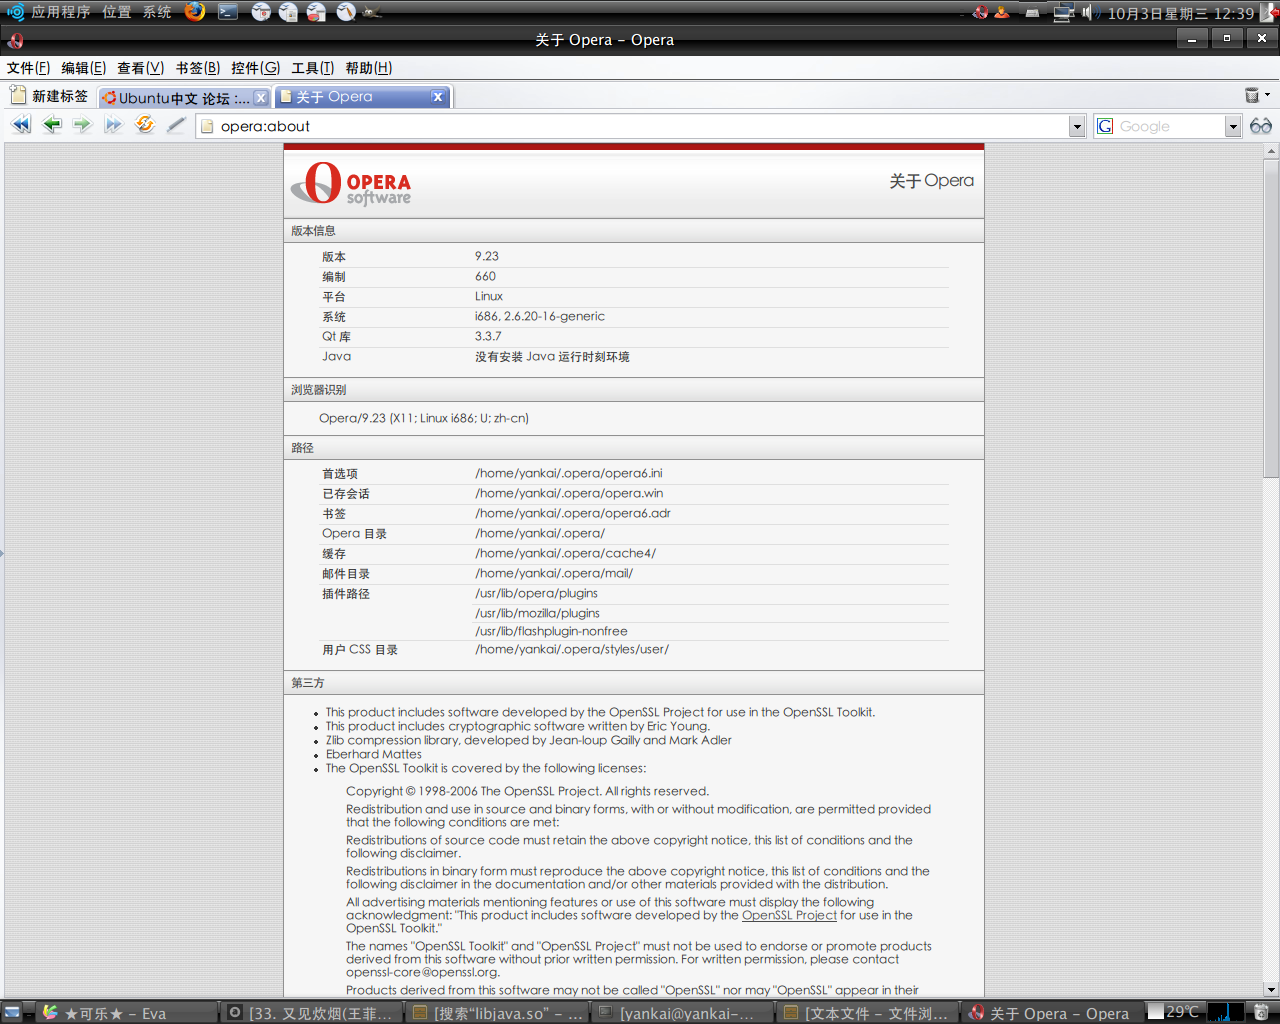1280x1024 pixels.
Task: Click the vertical scrollbar thumb
Action: point(1272,318)
